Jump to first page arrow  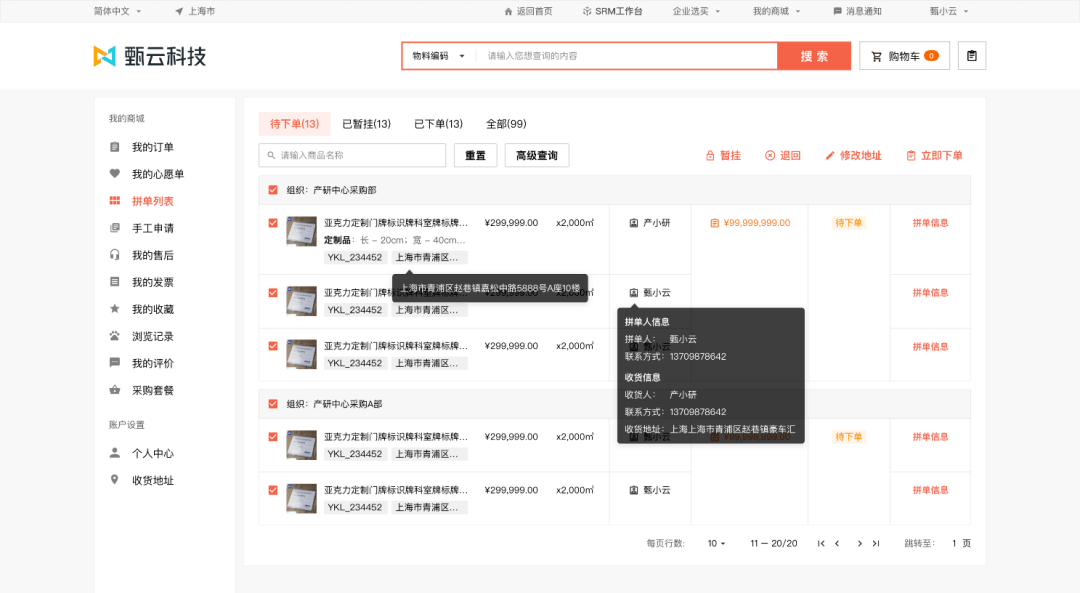(821, 543)
